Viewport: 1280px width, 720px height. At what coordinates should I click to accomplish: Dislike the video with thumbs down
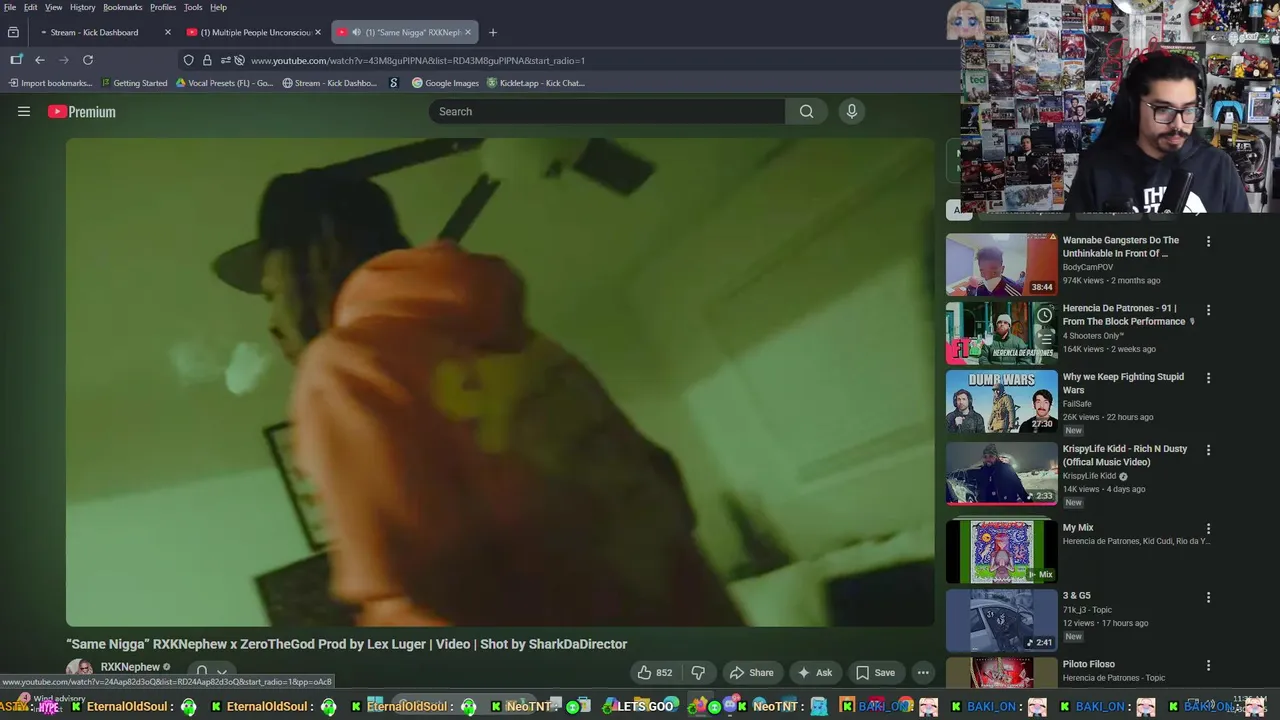click(x=699, y=672)
